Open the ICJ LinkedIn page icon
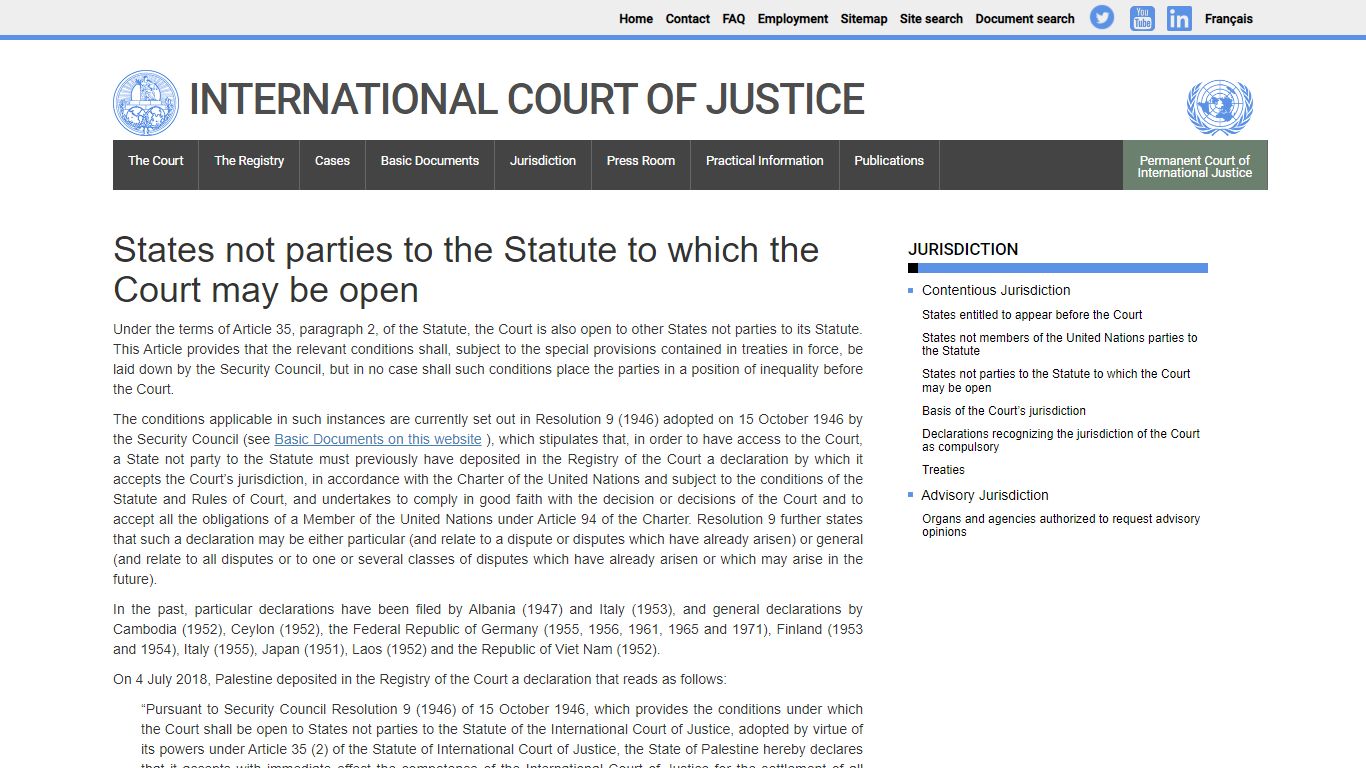1366x768 pixels. [x=1179, y=18]
